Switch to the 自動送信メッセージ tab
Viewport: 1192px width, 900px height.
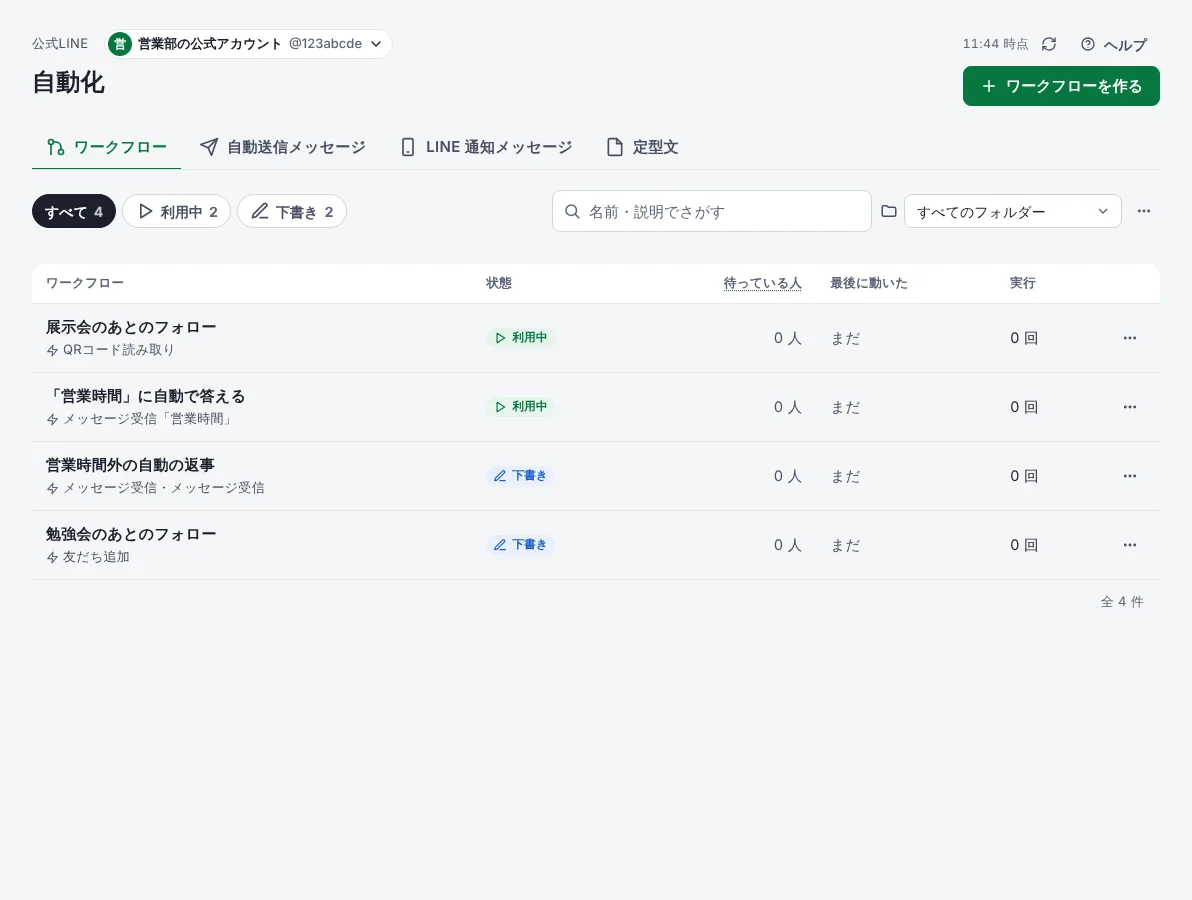point(282,147)
